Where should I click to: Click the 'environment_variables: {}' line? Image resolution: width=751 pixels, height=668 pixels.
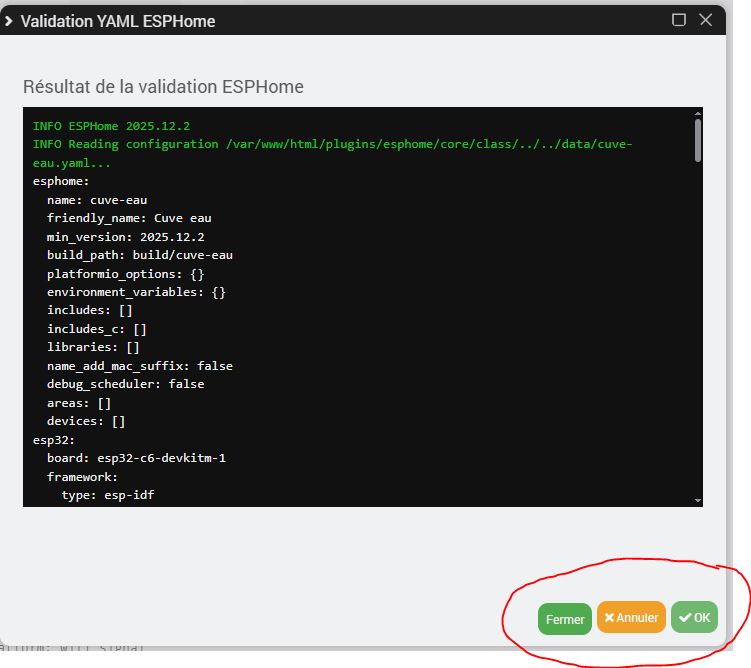pyautogui.click(x=136, y=292)
